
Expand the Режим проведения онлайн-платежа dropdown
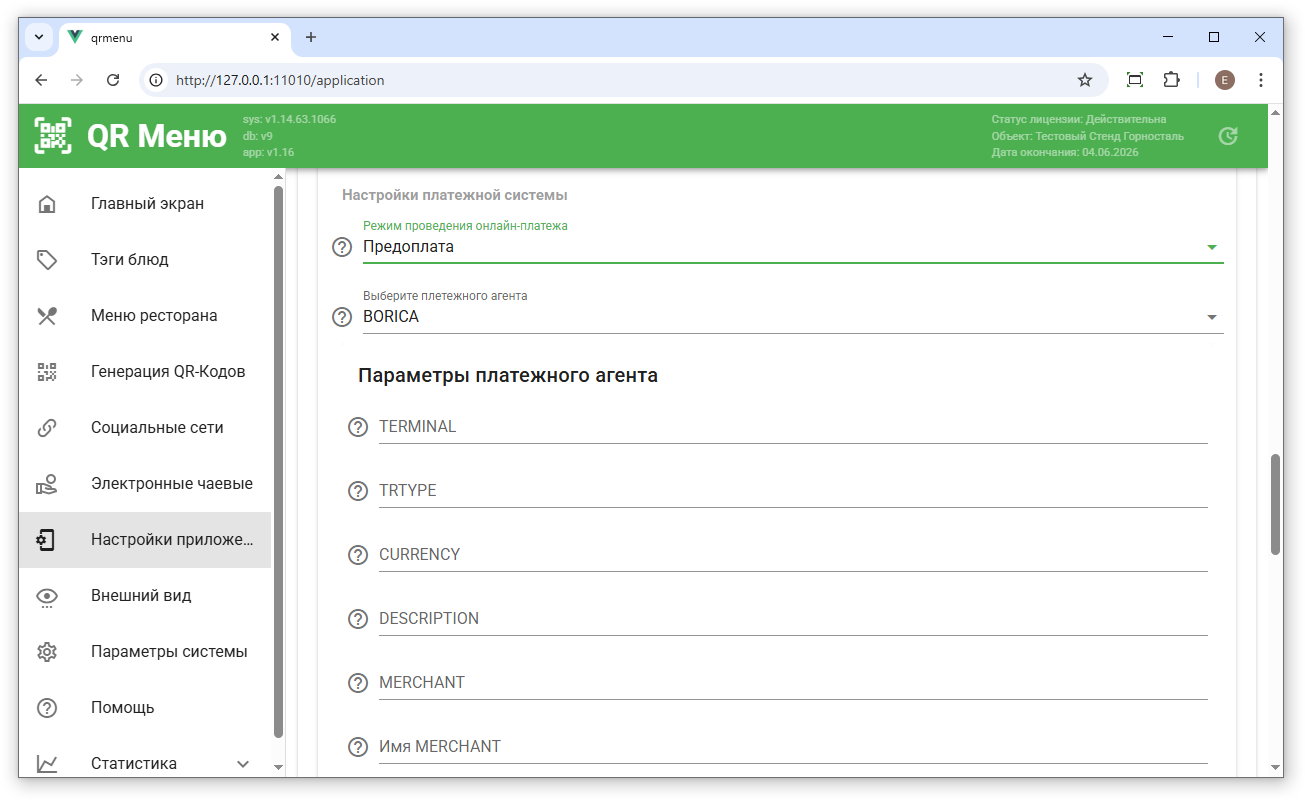790,247
